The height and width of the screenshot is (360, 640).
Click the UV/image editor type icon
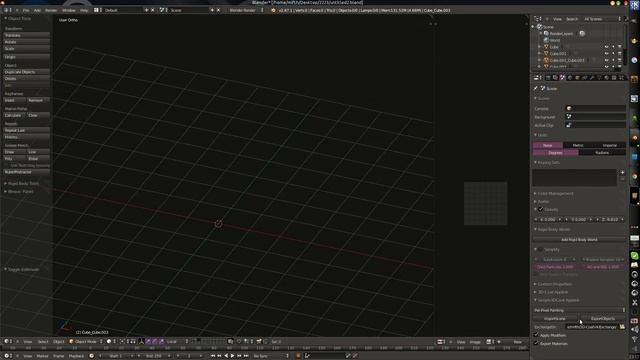click(441, 342)
